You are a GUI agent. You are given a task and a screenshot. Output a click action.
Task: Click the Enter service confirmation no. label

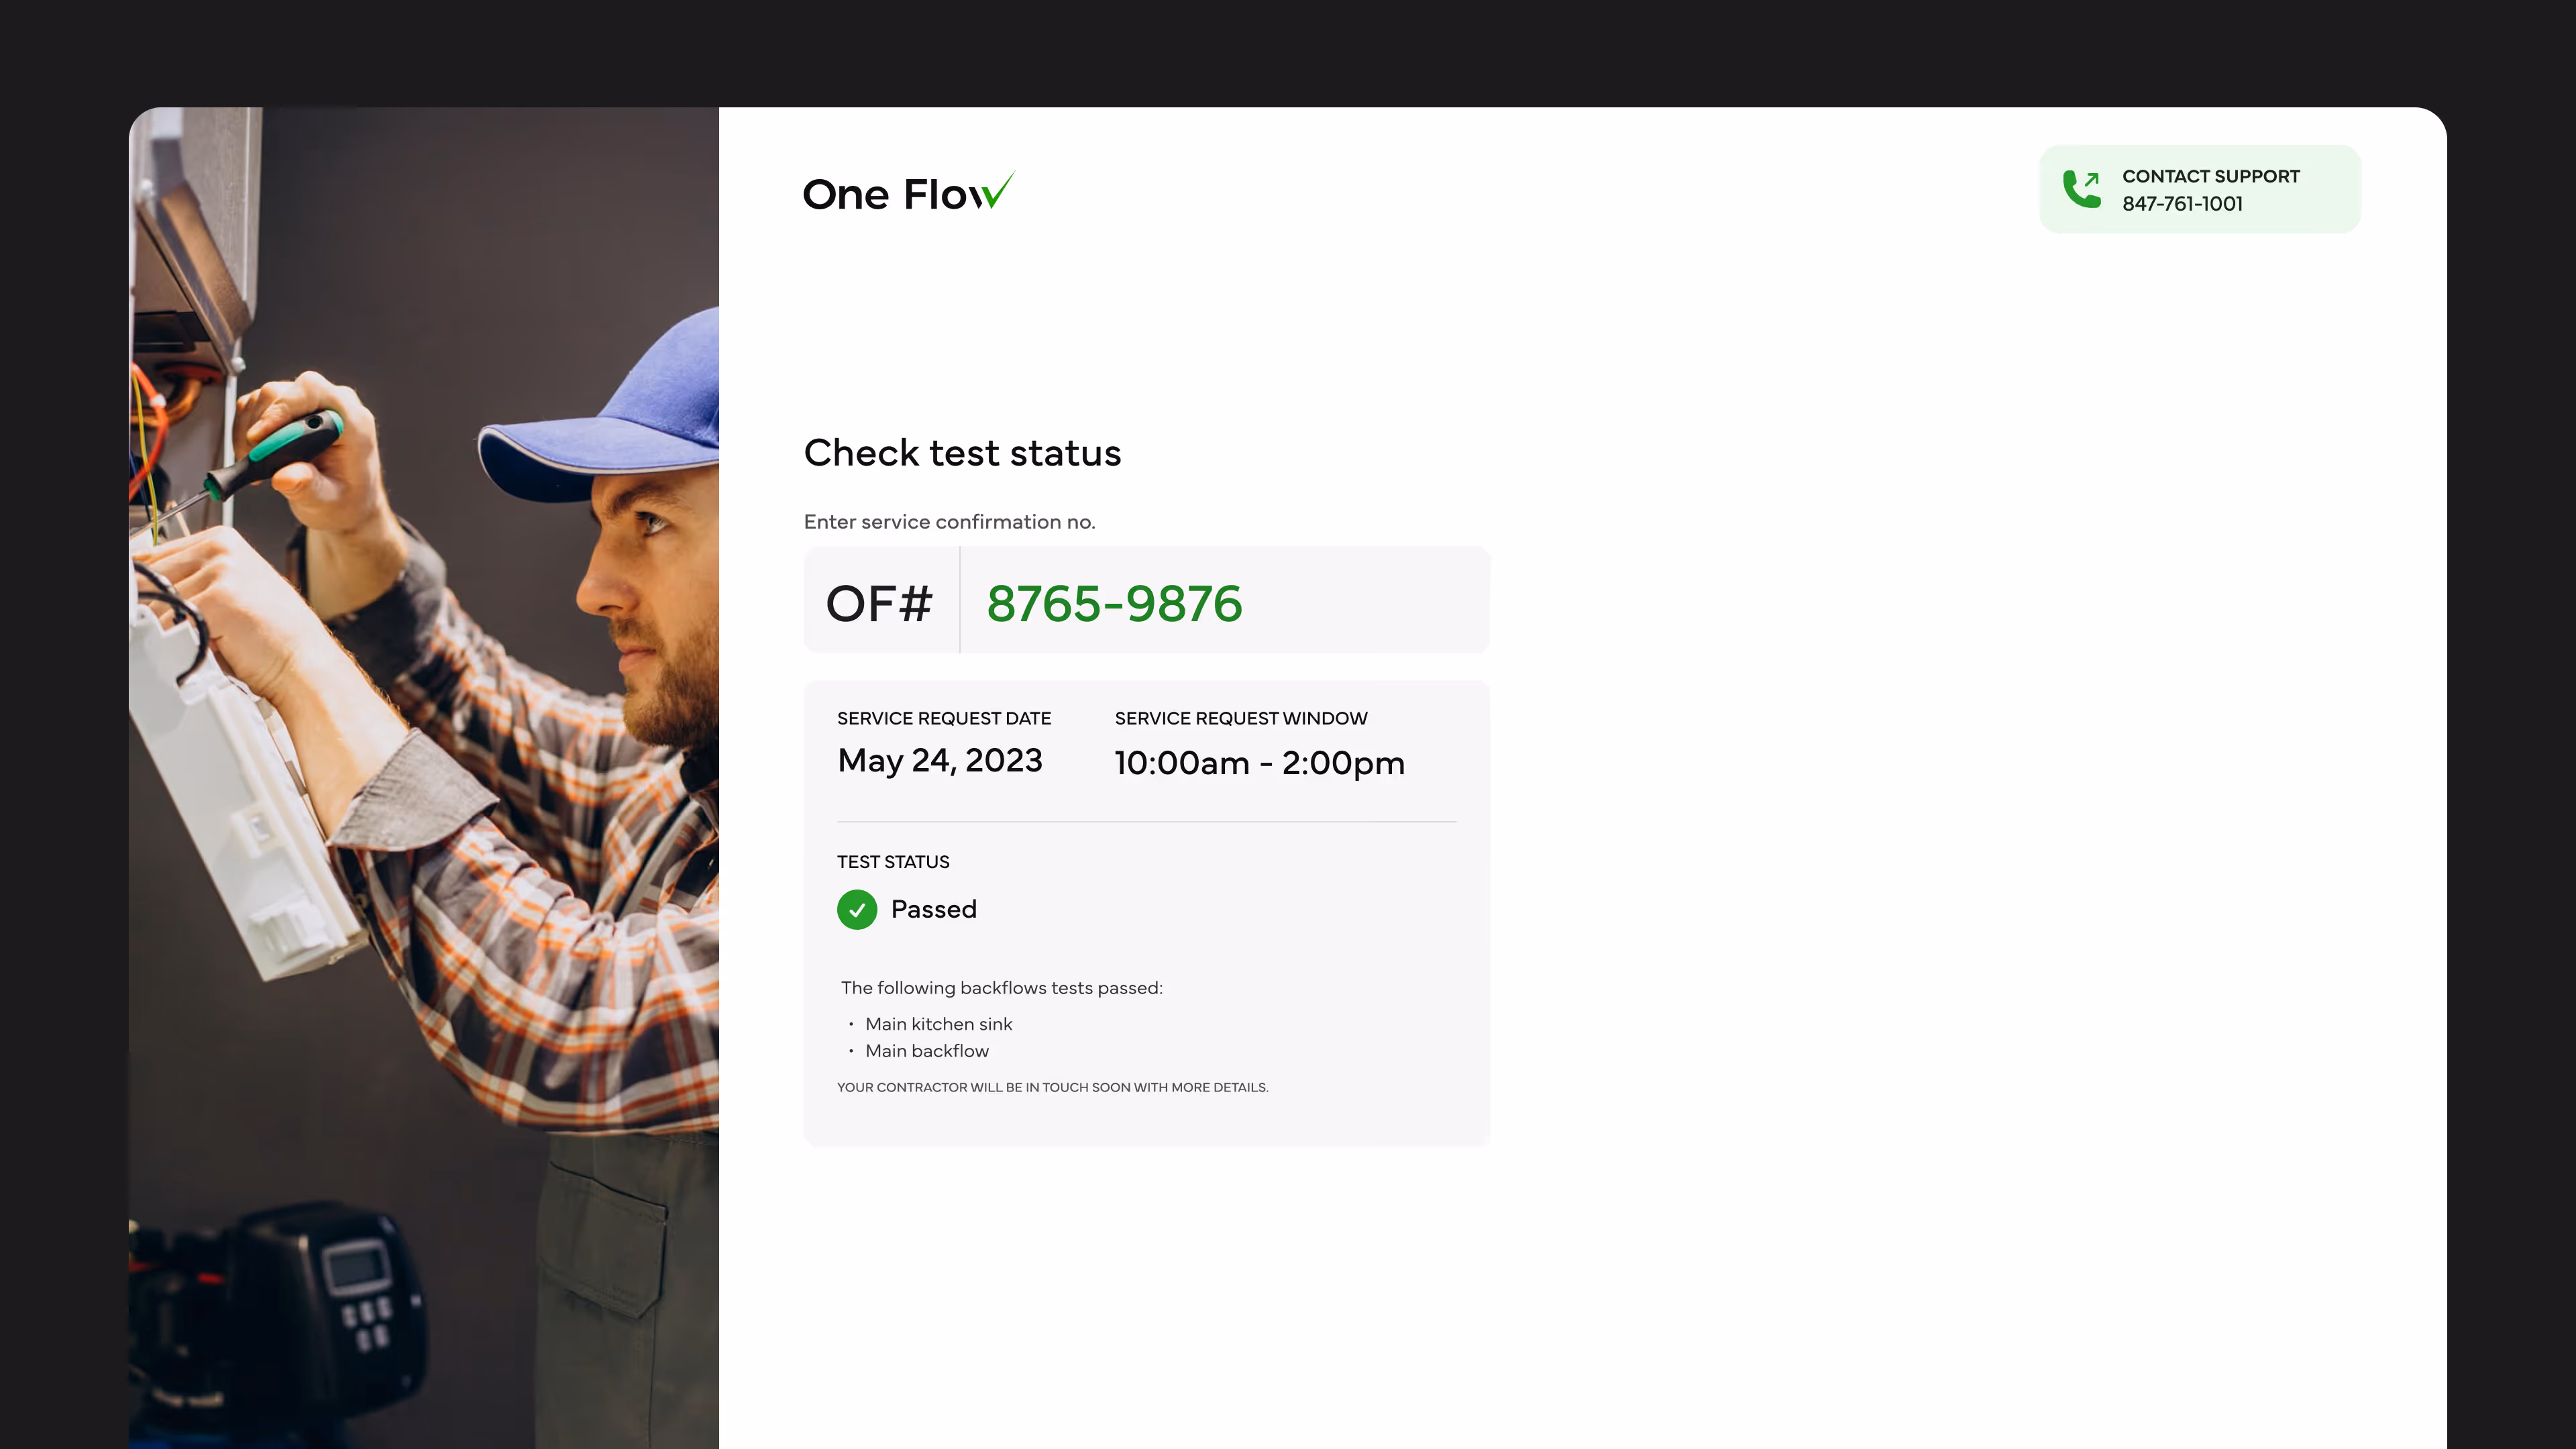pyautogui.click(x=949, y=522)
